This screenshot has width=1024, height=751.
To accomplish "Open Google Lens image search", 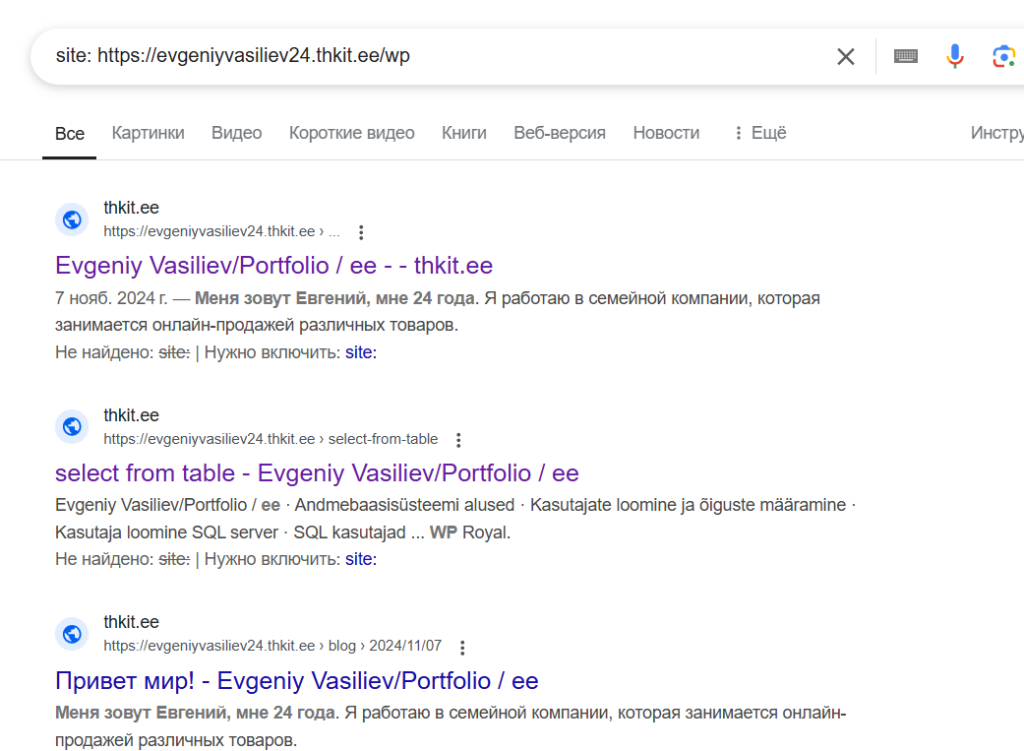I will [1004, 57].
